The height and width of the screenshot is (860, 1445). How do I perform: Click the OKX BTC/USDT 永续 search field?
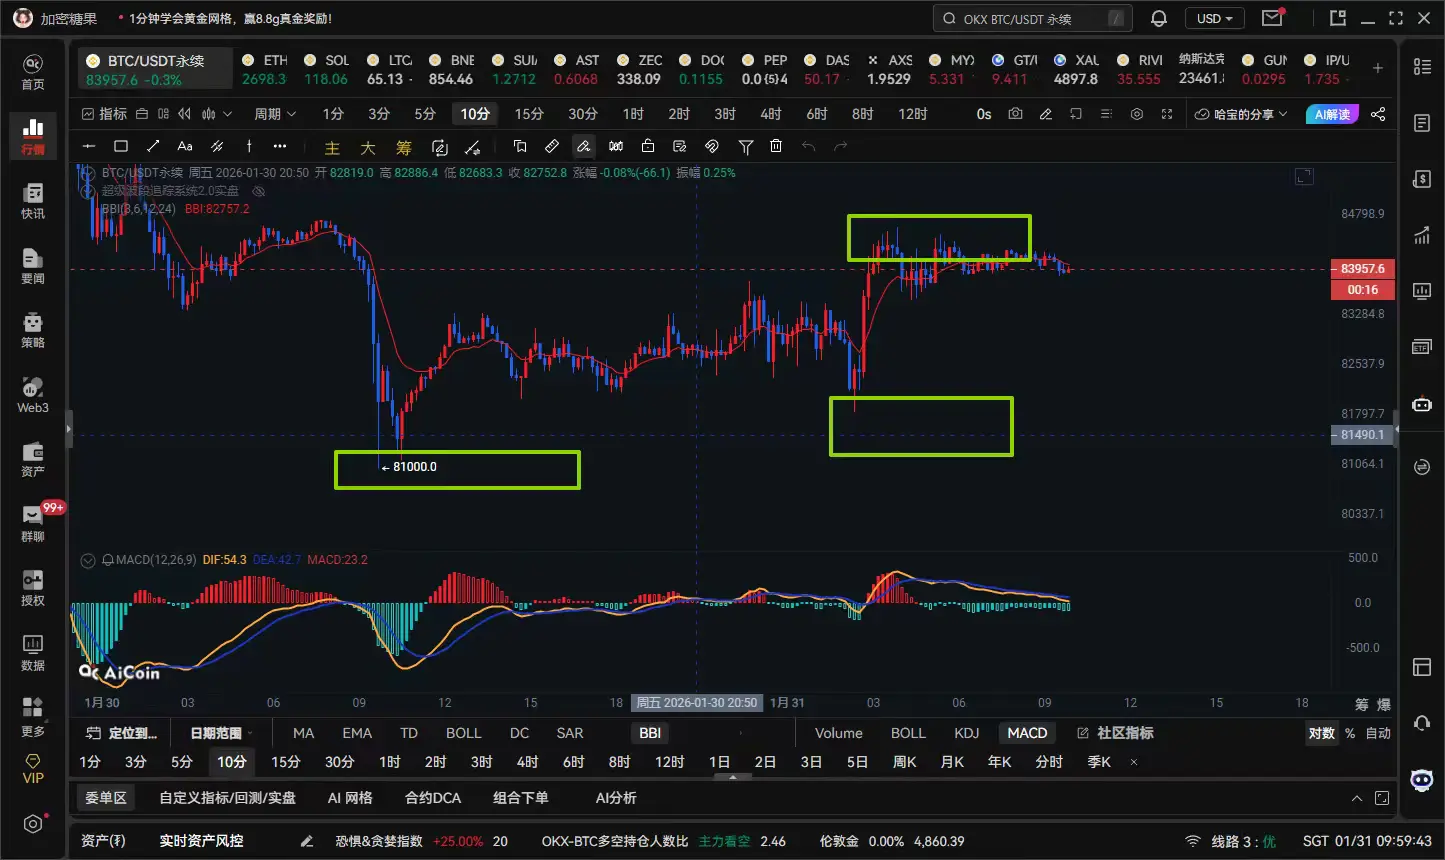pyautogui.click(x=1033, y=18)
